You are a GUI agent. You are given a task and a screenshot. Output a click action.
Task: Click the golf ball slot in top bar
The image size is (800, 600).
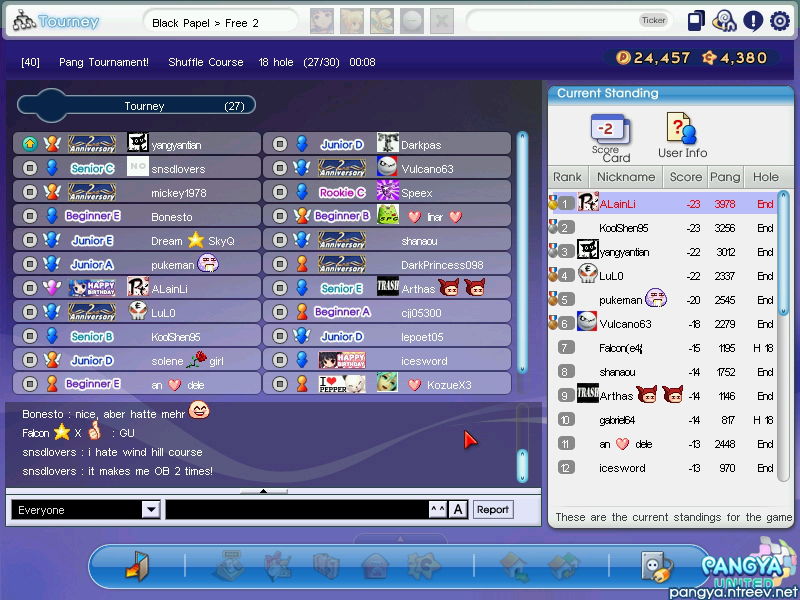(x=412, y=21)
